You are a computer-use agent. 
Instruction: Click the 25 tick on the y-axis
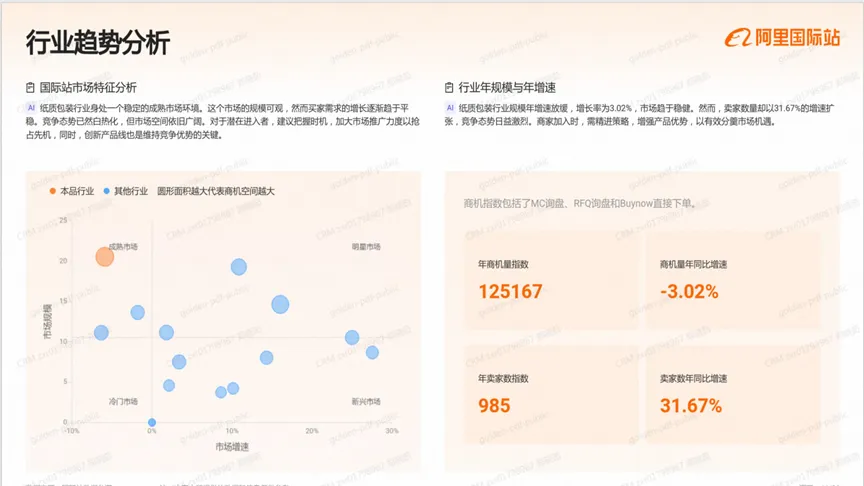pos(63,220)
